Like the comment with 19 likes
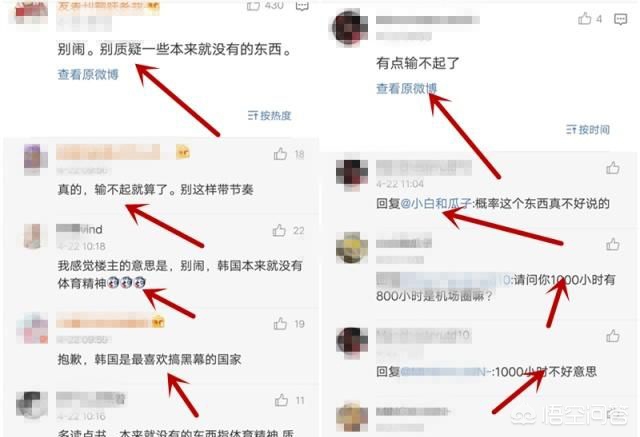This screenshot has height=437, width=640. click(x=280, y=324)
